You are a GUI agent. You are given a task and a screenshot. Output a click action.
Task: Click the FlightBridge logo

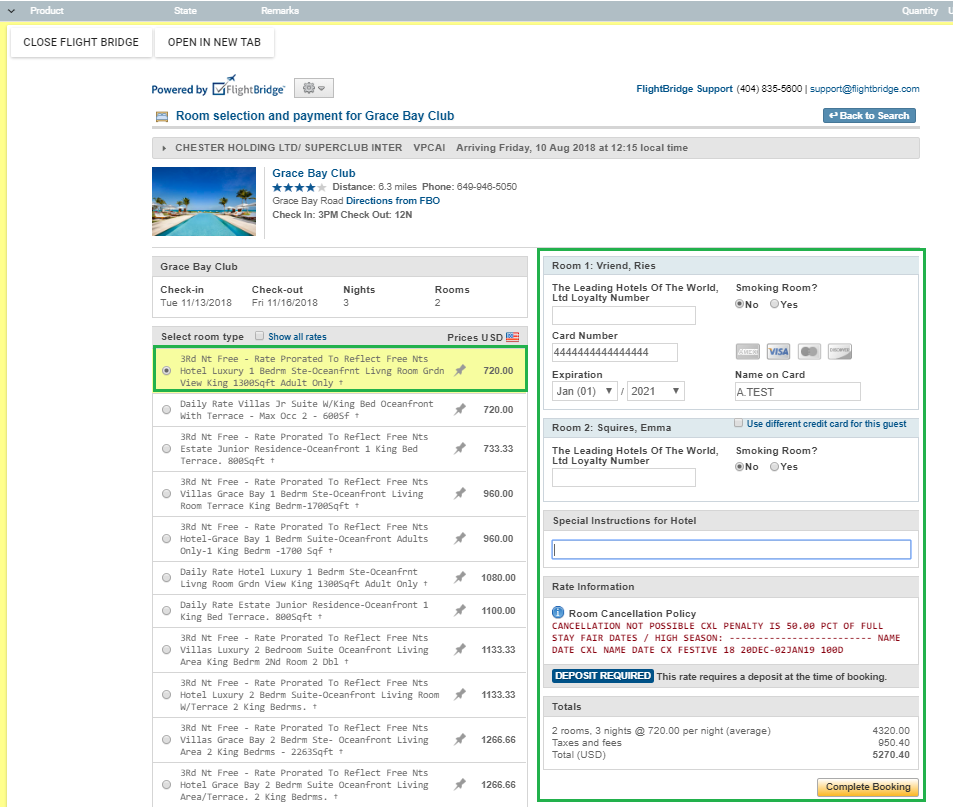click(x=249, y=86)
